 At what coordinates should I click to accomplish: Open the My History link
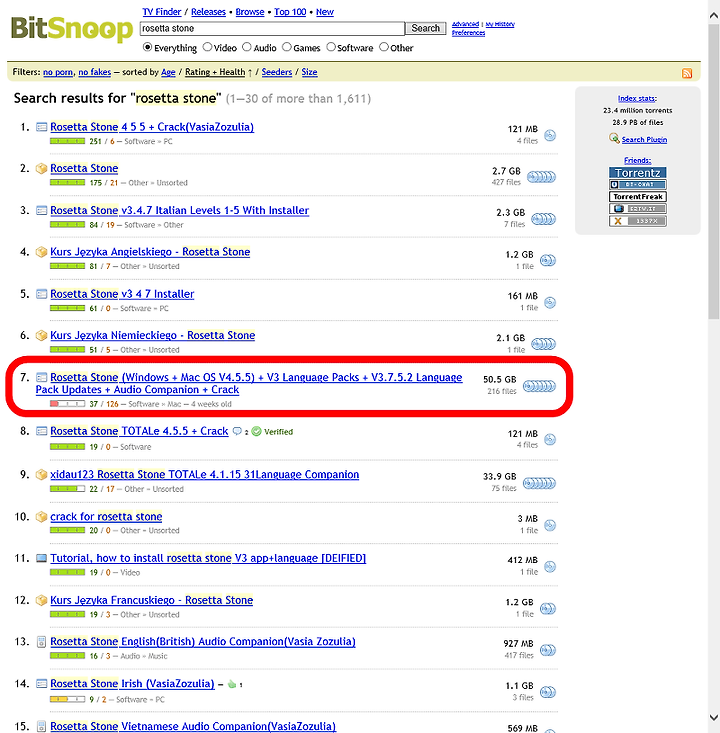click(500, 24)
